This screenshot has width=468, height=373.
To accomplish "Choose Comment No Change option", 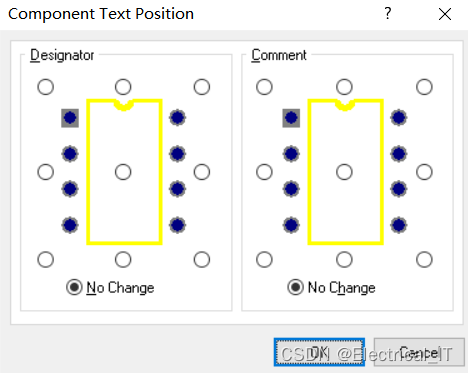I will (332, 287).
